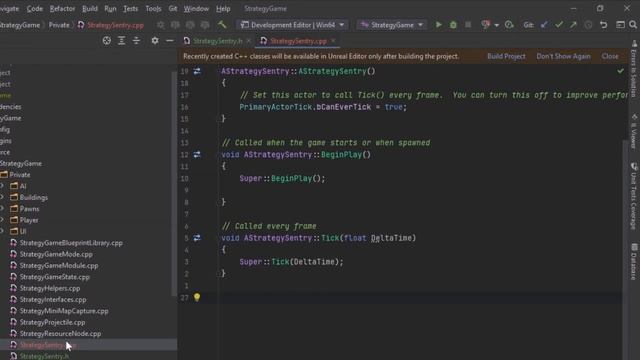Expand all items in project panel

pos(121,40)
